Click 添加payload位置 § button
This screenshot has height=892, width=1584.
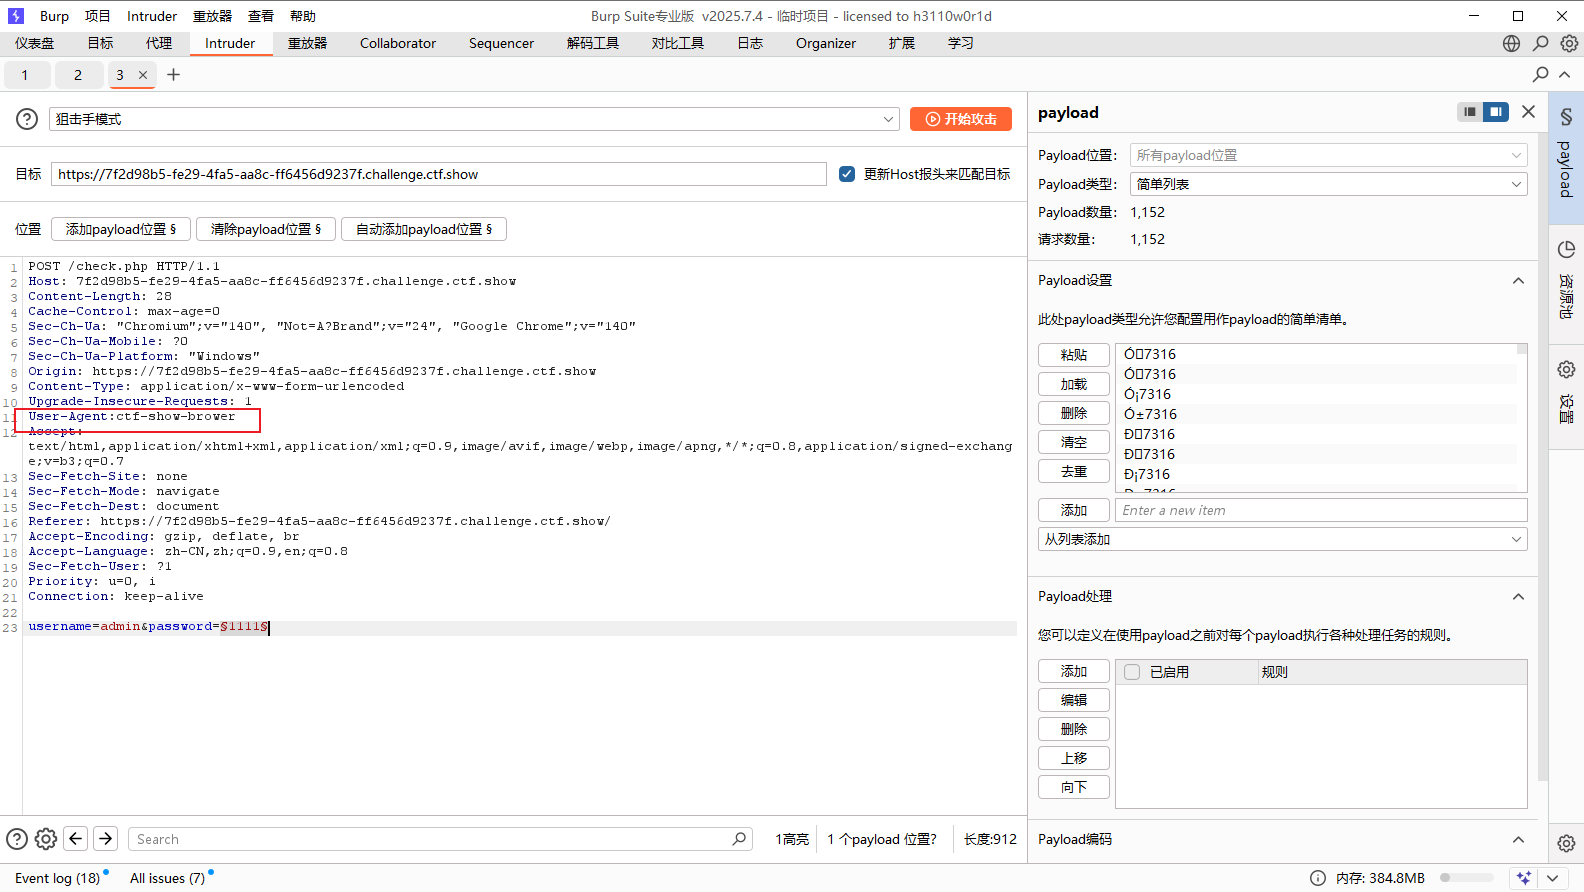click(x=121, y=229)
